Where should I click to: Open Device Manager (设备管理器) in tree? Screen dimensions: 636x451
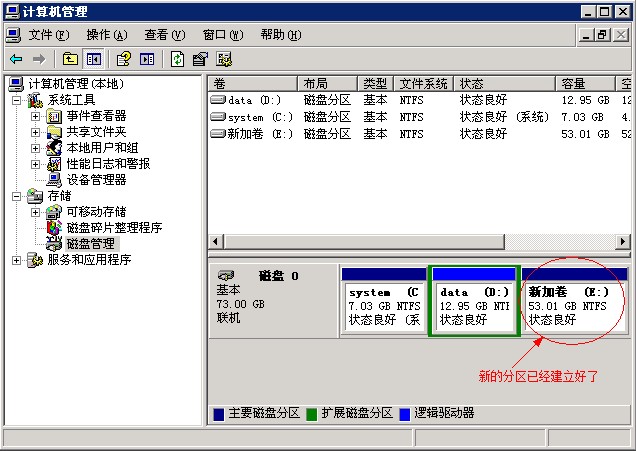click(95, 180)
